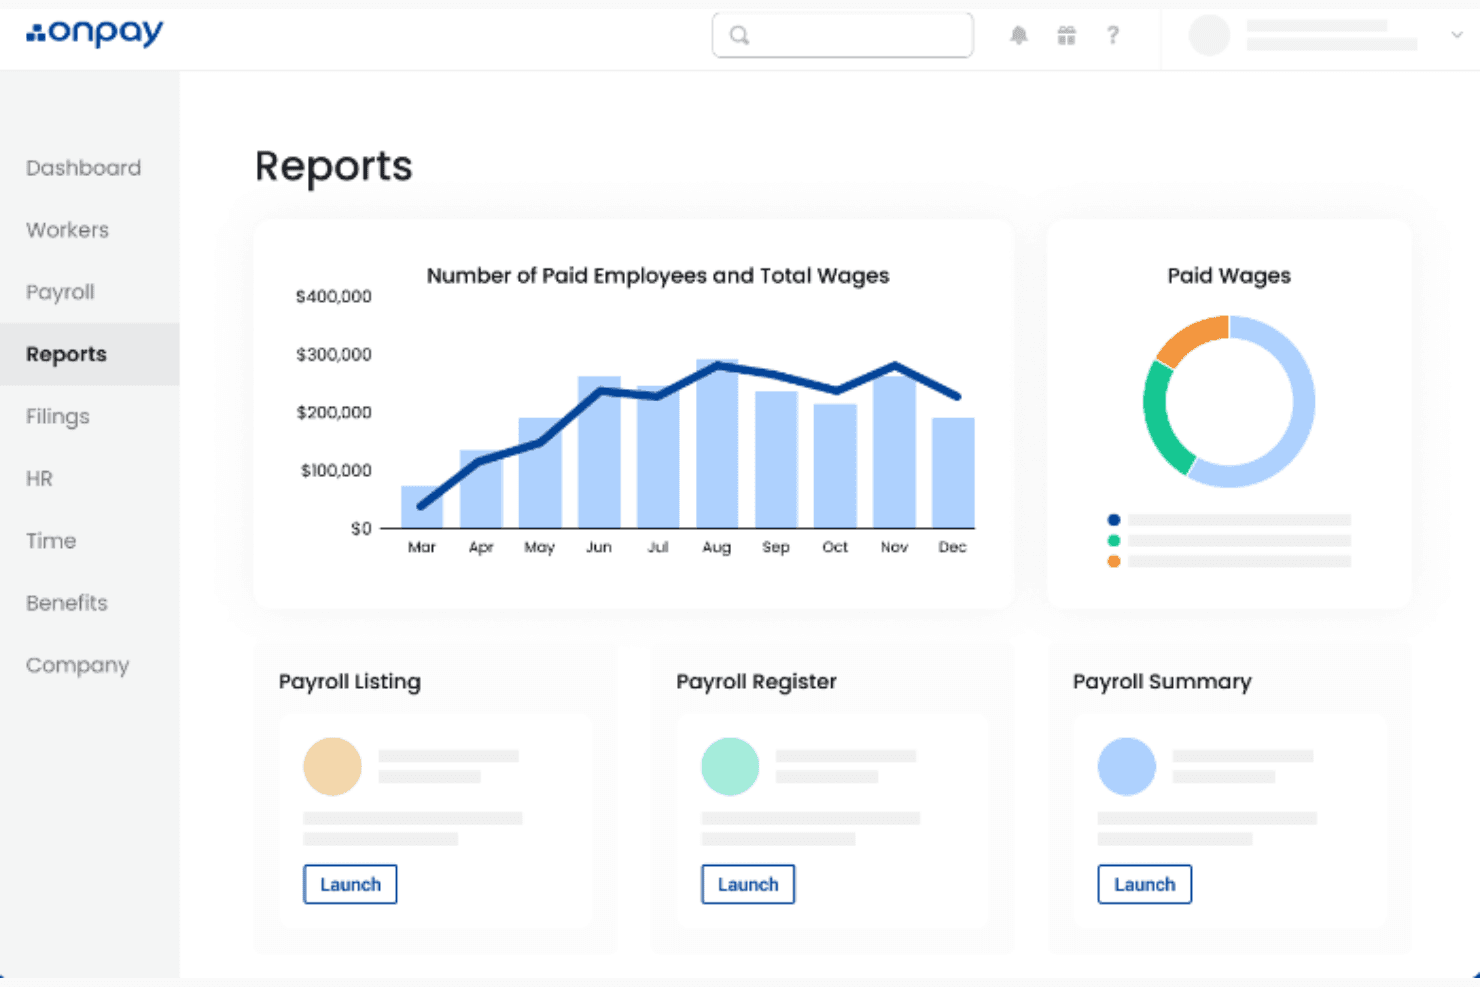The height and width of the screenshot is (987, 1480).
Task: Open the Workers section
Action: click(67, 230)
